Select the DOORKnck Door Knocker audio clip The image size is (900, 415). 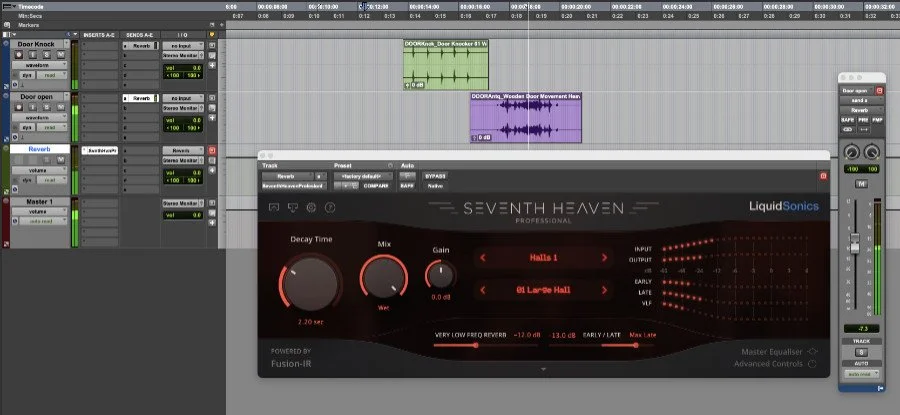pyautogui.click(x=446, y=65)
